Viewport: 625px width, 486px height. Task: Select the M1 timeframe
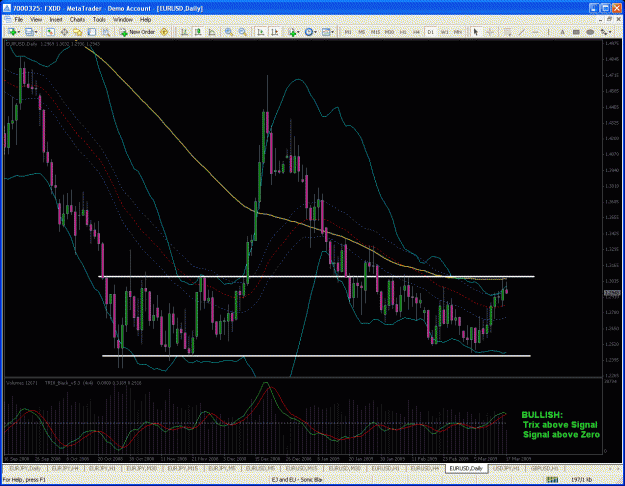[x=348, y=32]
